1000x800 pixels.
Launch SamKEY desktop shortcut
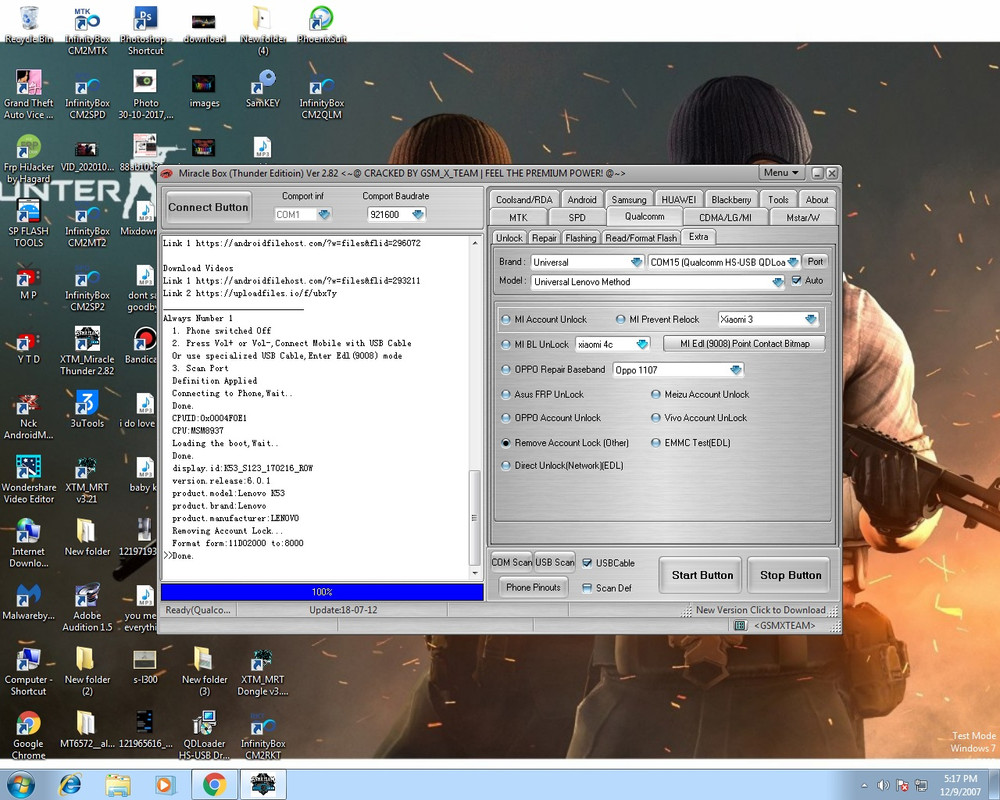[263, 89]
